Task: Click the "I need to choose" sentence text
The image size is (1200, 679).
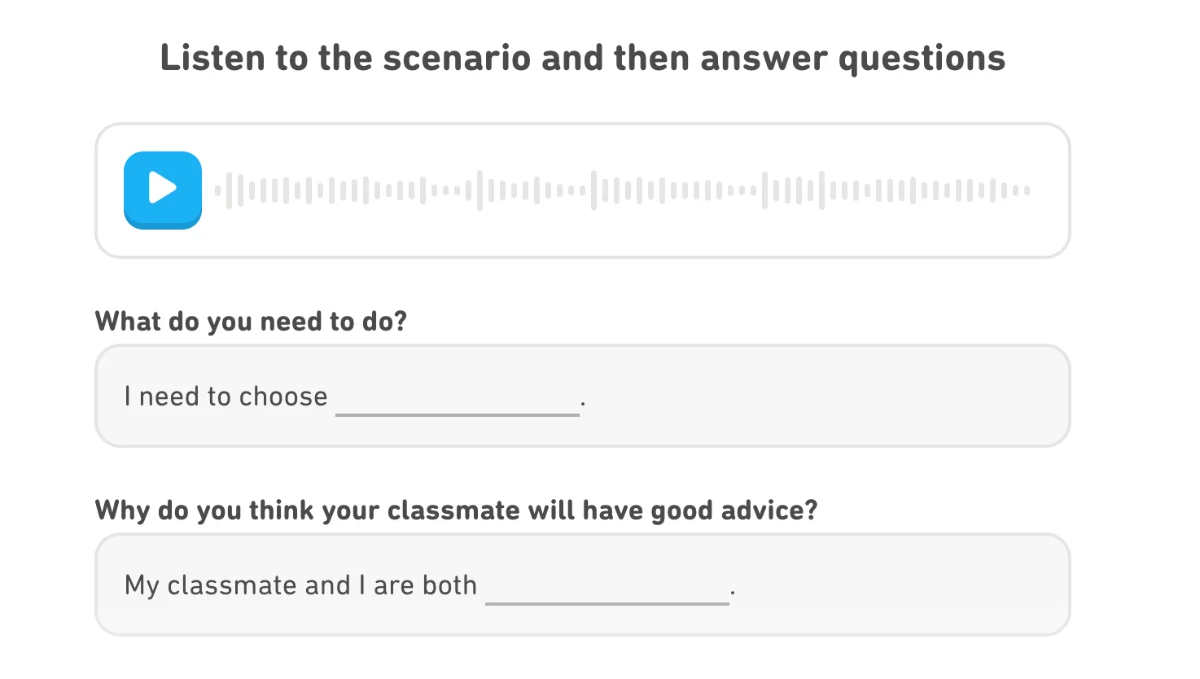Action: pos(226,397)
